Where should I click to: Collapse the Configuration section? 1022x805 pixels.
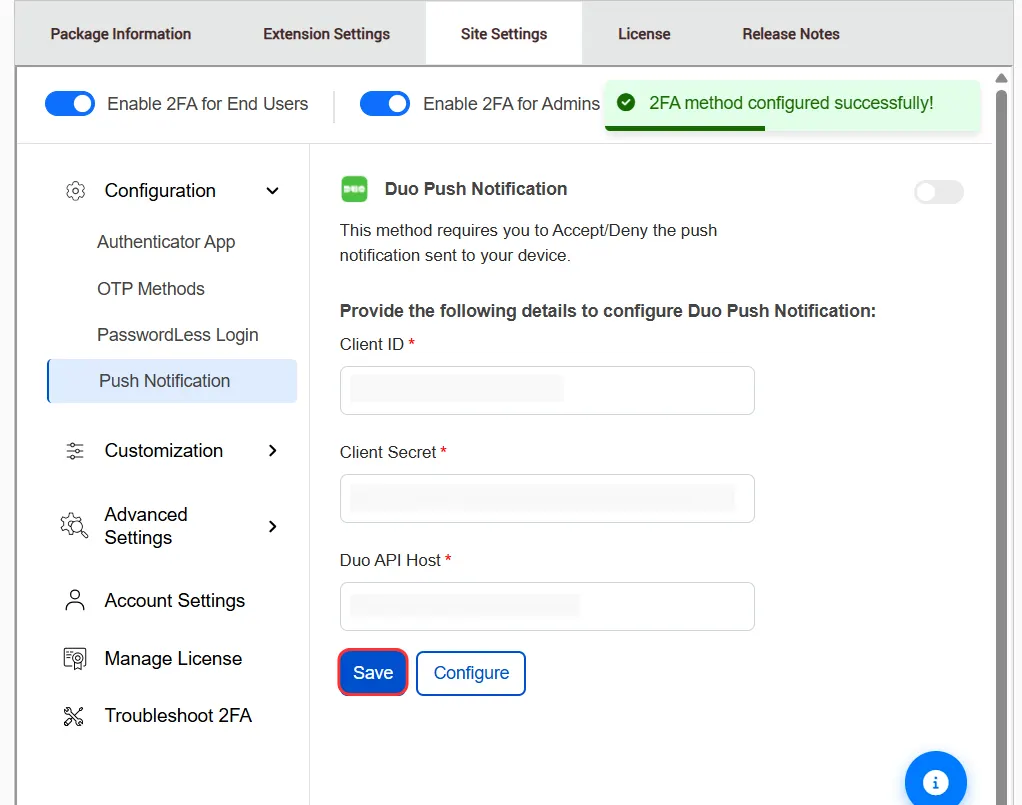pyautogui.click(x=272, y=190)
